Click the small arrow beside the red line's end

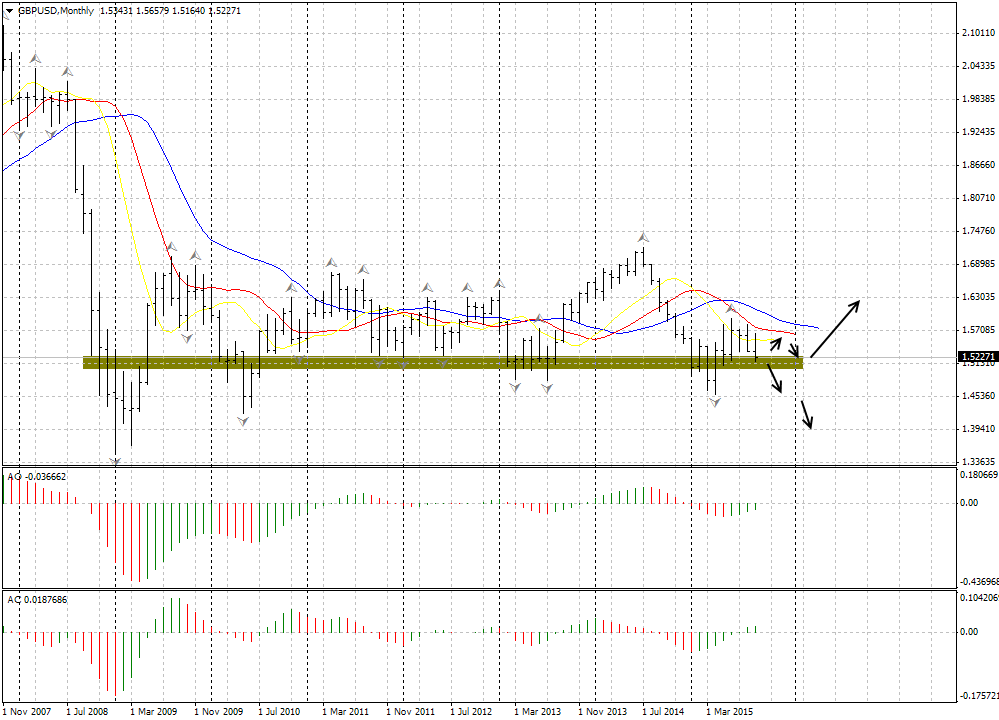[793, 350]
